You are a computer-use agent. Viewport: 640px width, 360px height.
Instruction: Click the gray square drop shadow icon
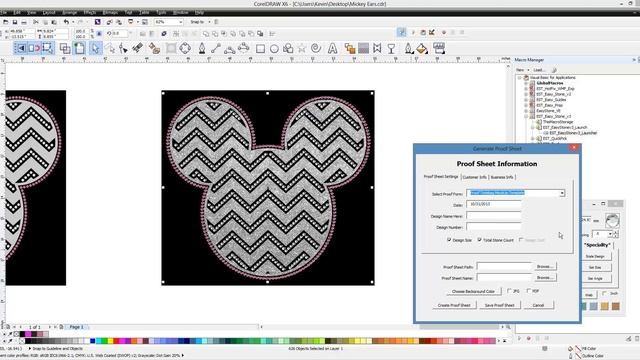(363, 49)
